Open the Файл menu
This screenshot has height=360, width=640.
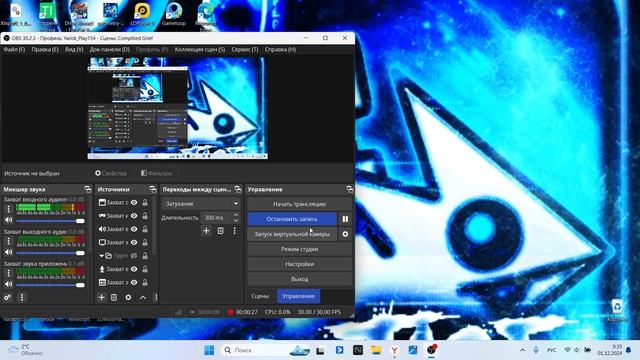14,49
